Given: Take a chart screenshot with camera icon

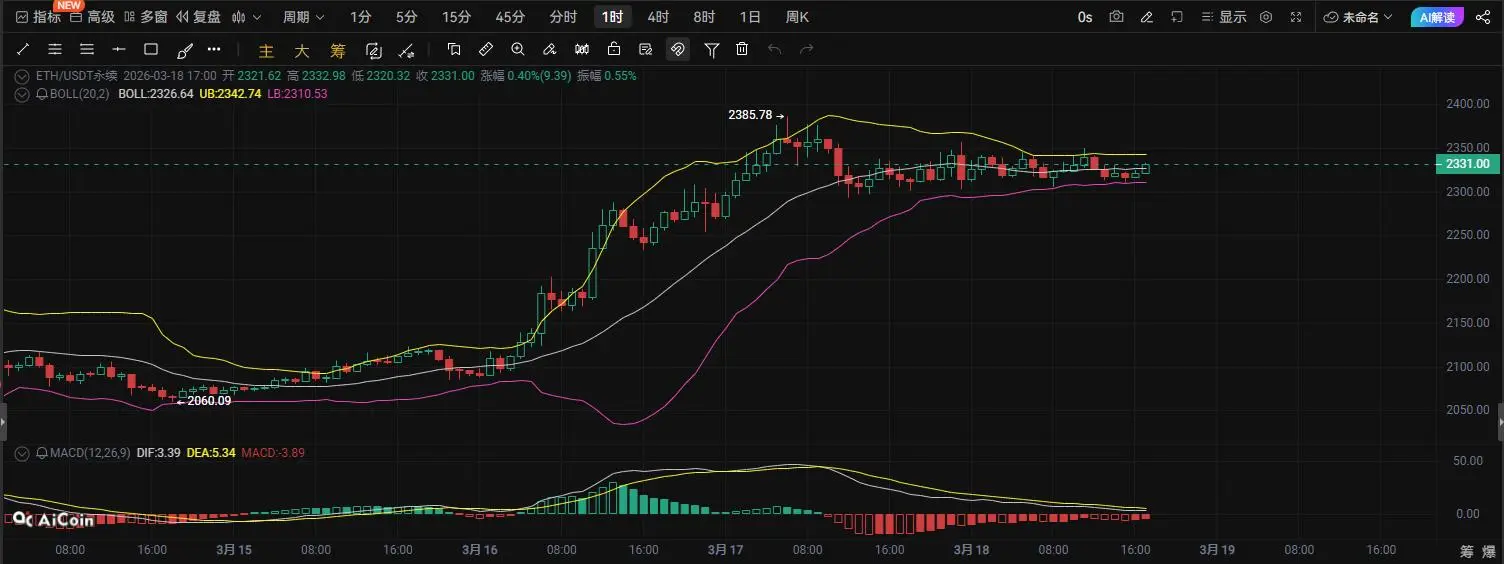Looking at the screenshot, I should [x=1116, y=17].
